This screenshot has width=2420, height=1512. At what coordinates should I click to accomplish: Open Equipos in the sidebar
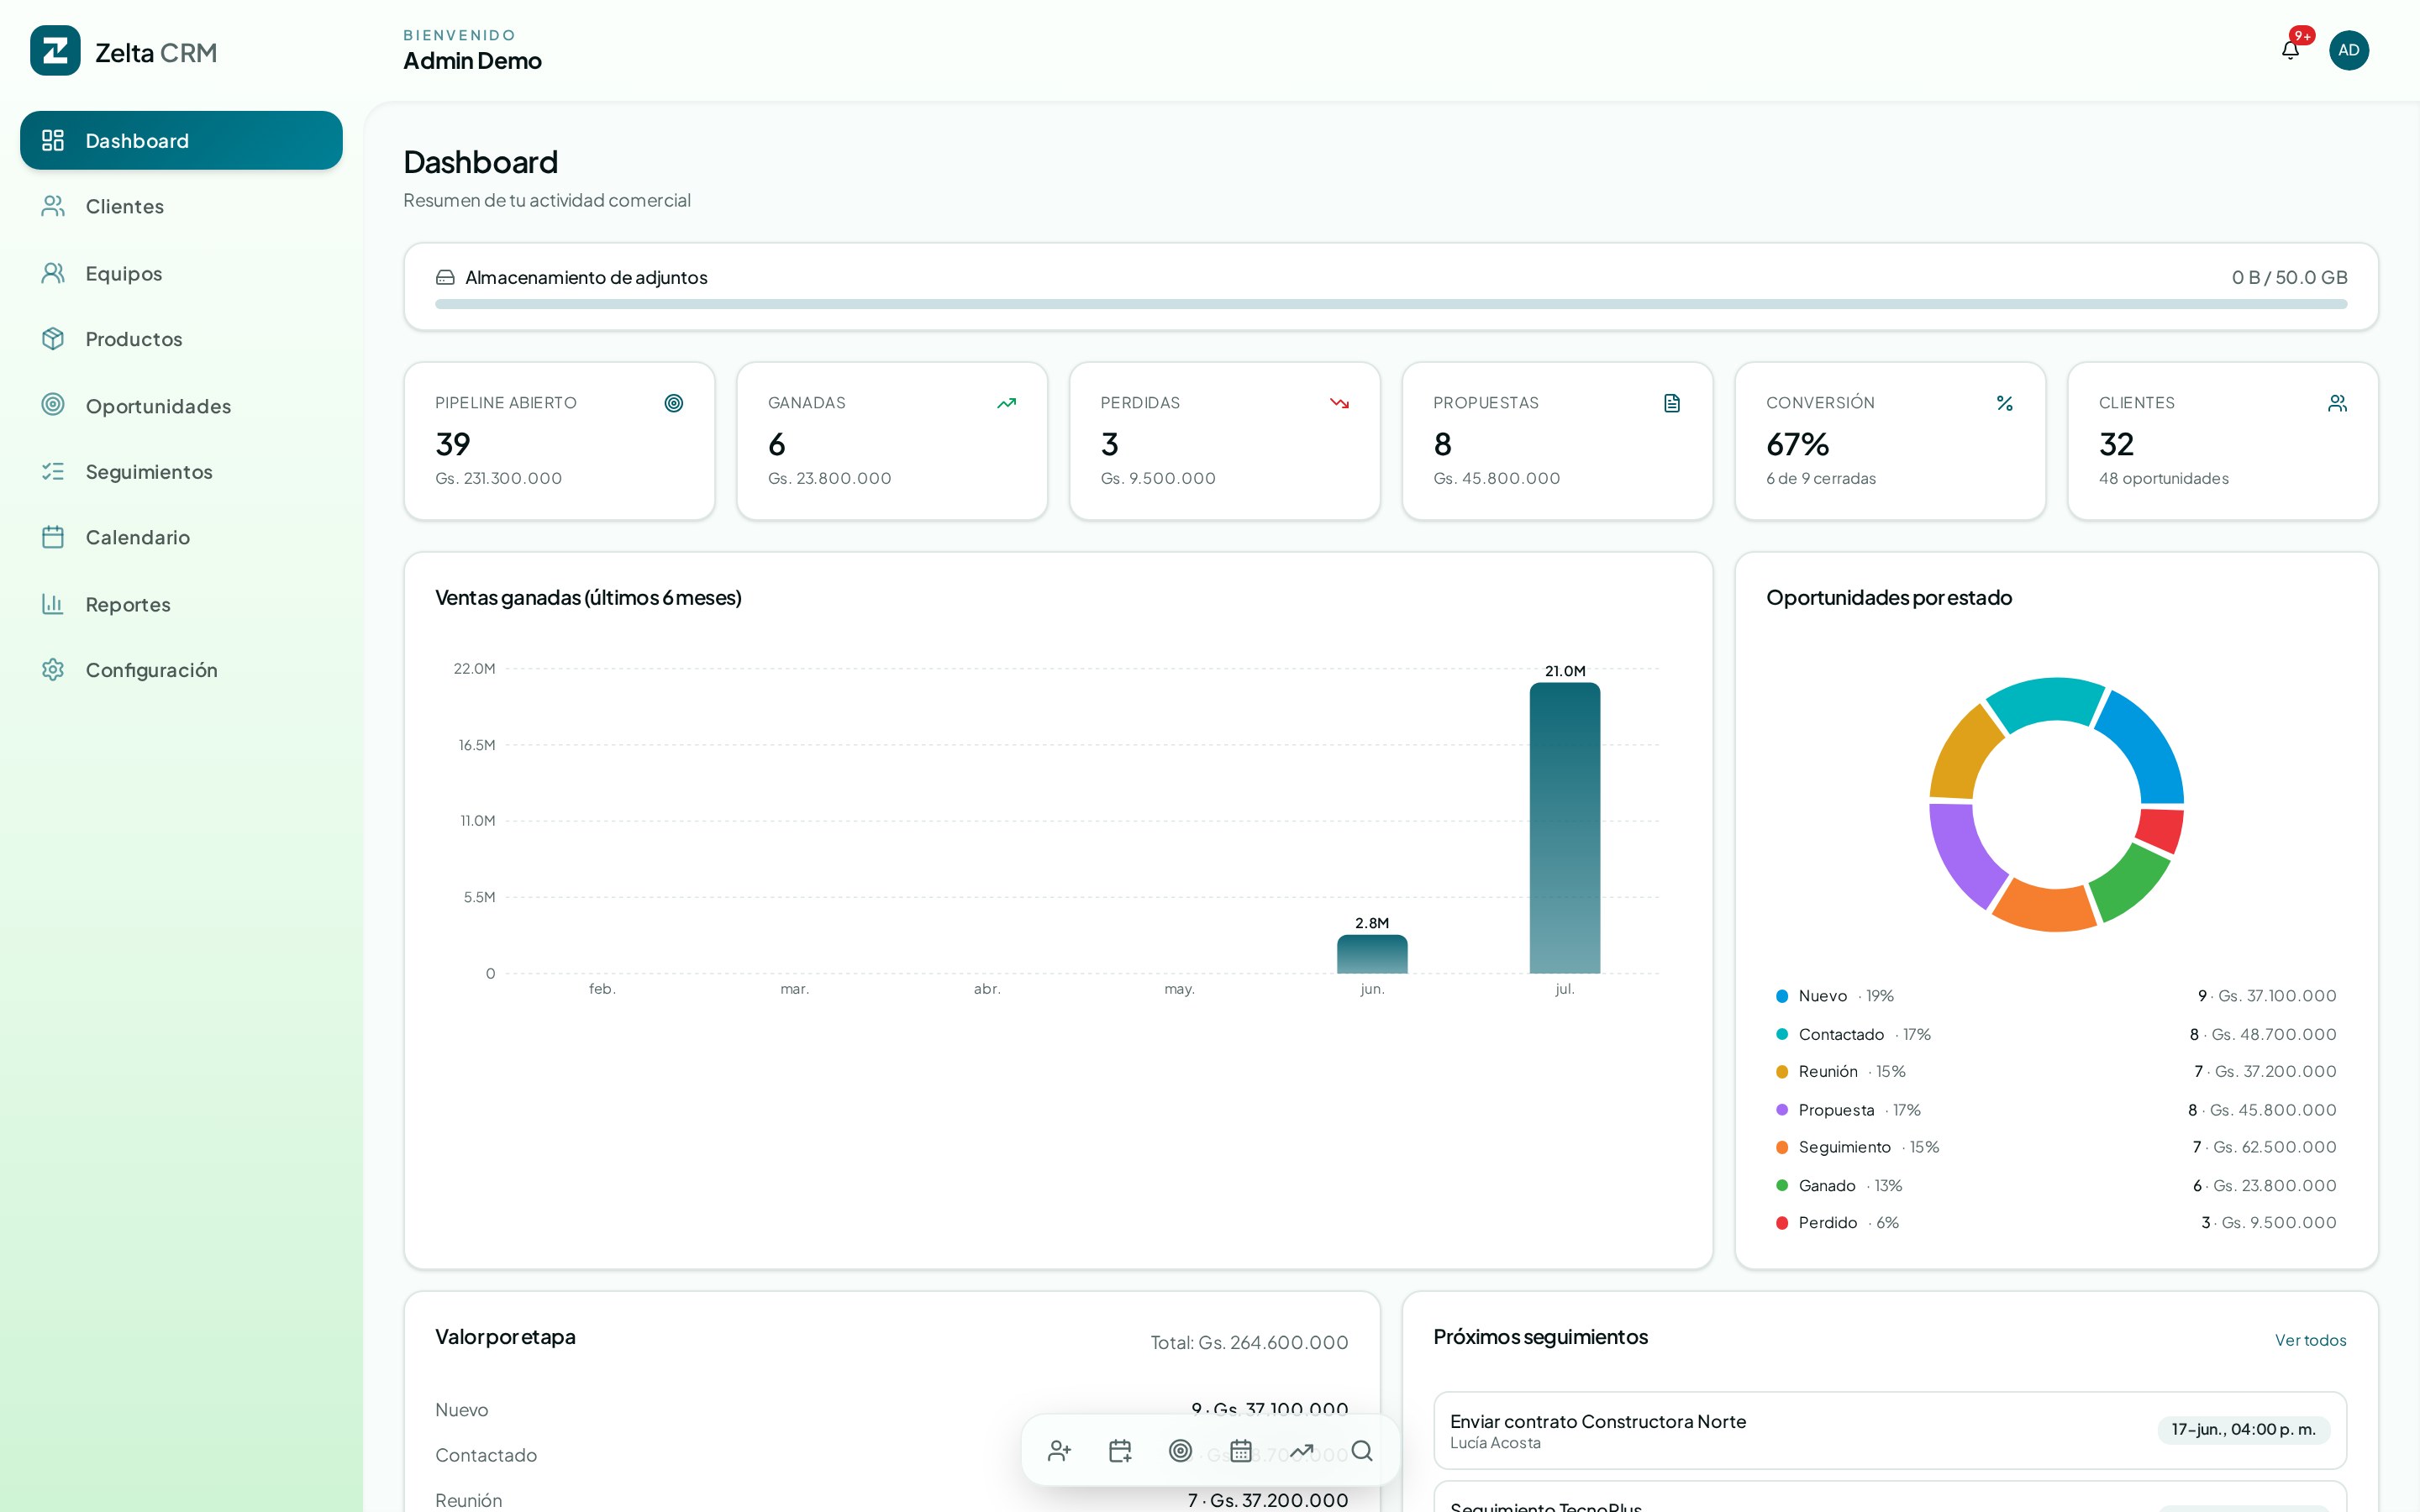tap(181, 273)
